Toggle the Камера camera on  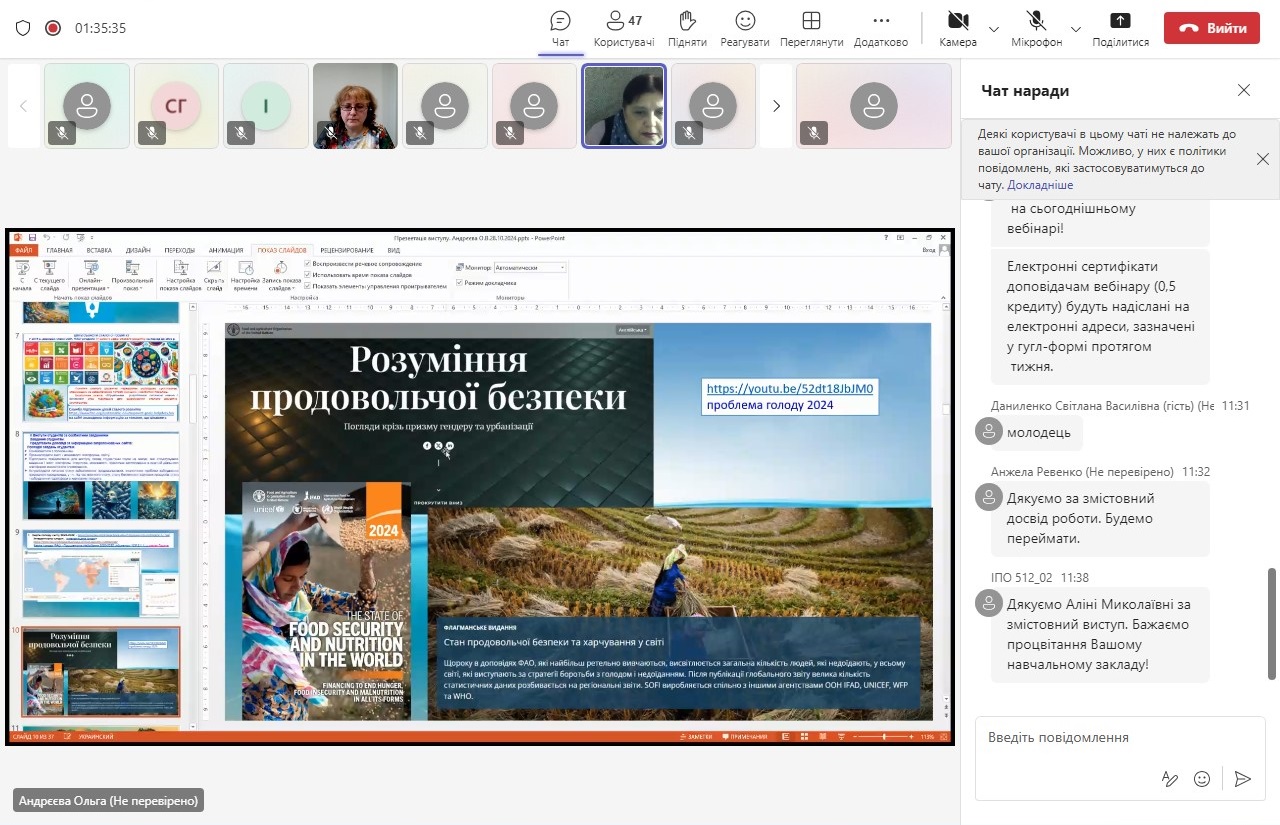[958, 21]
